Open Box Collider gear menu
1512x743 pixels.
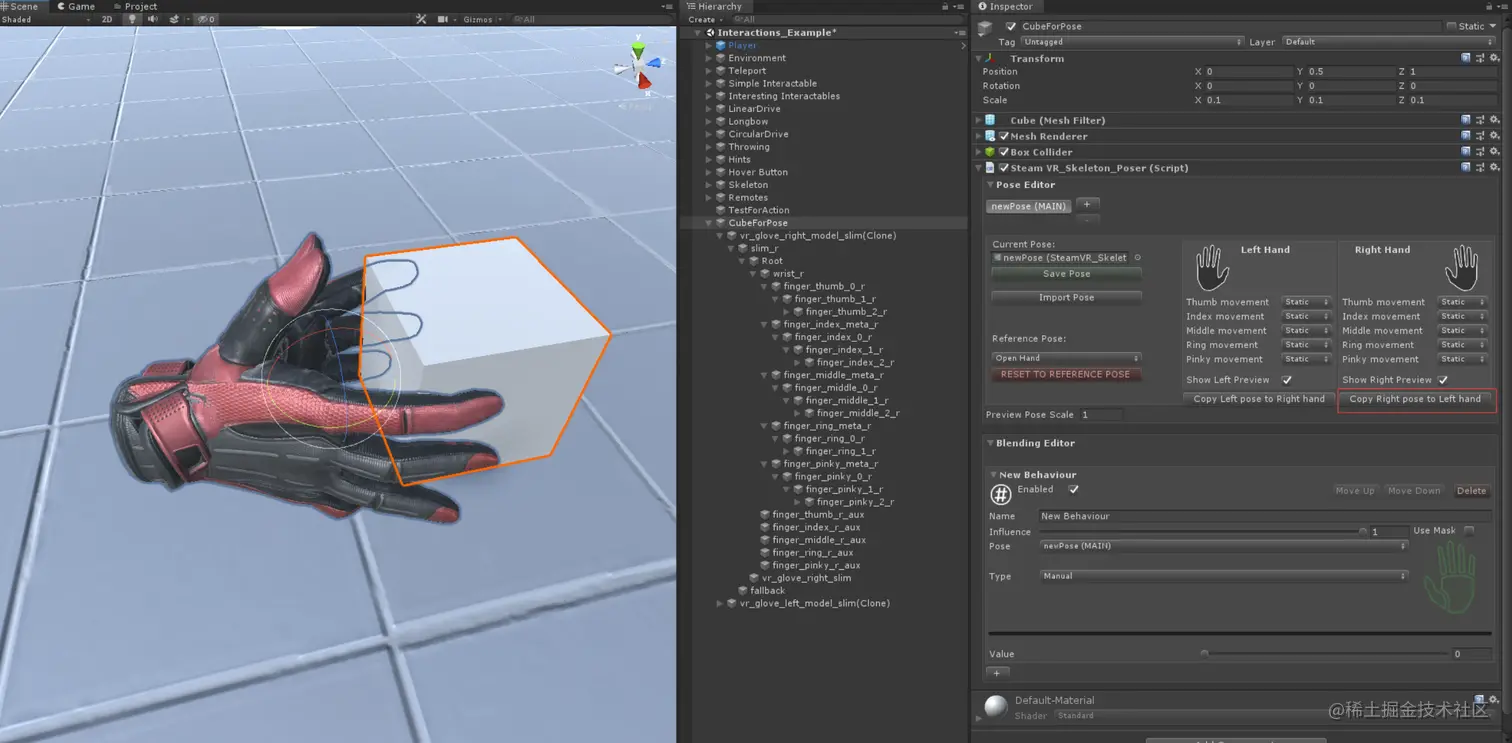[1494, 152]
